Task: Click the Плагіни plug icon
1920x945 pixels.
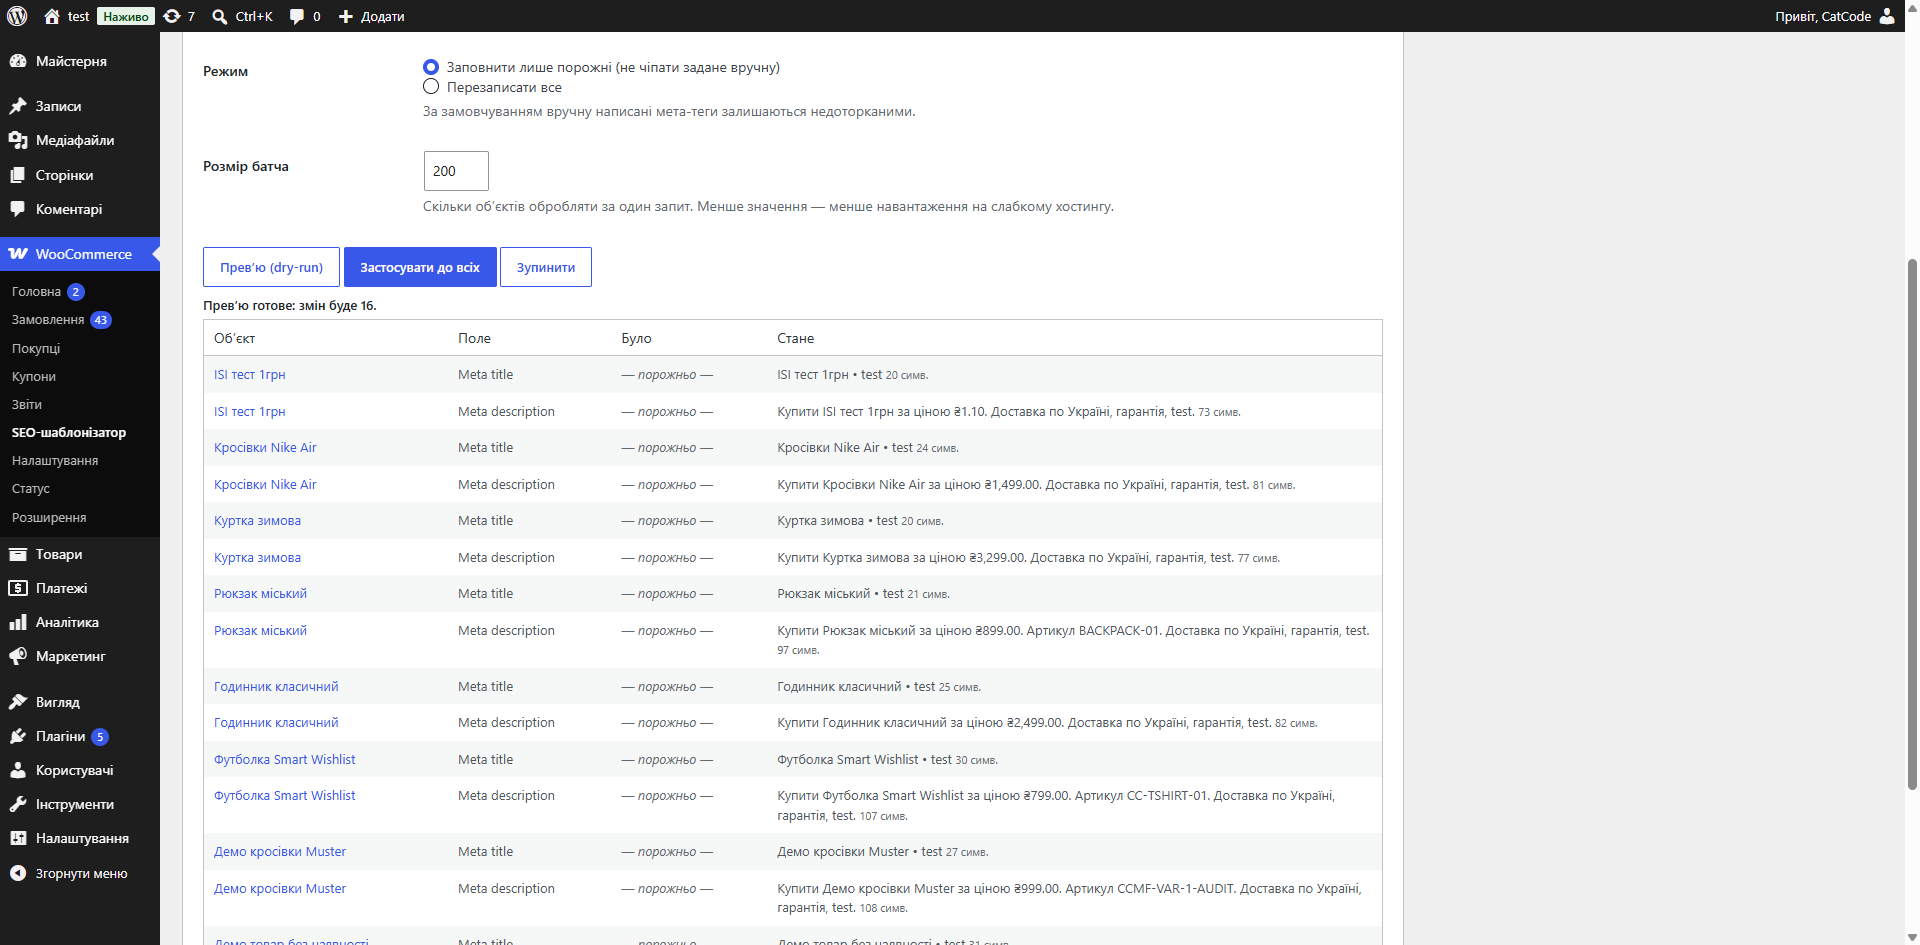Action: pyautogui.click(x=18, y=736)
